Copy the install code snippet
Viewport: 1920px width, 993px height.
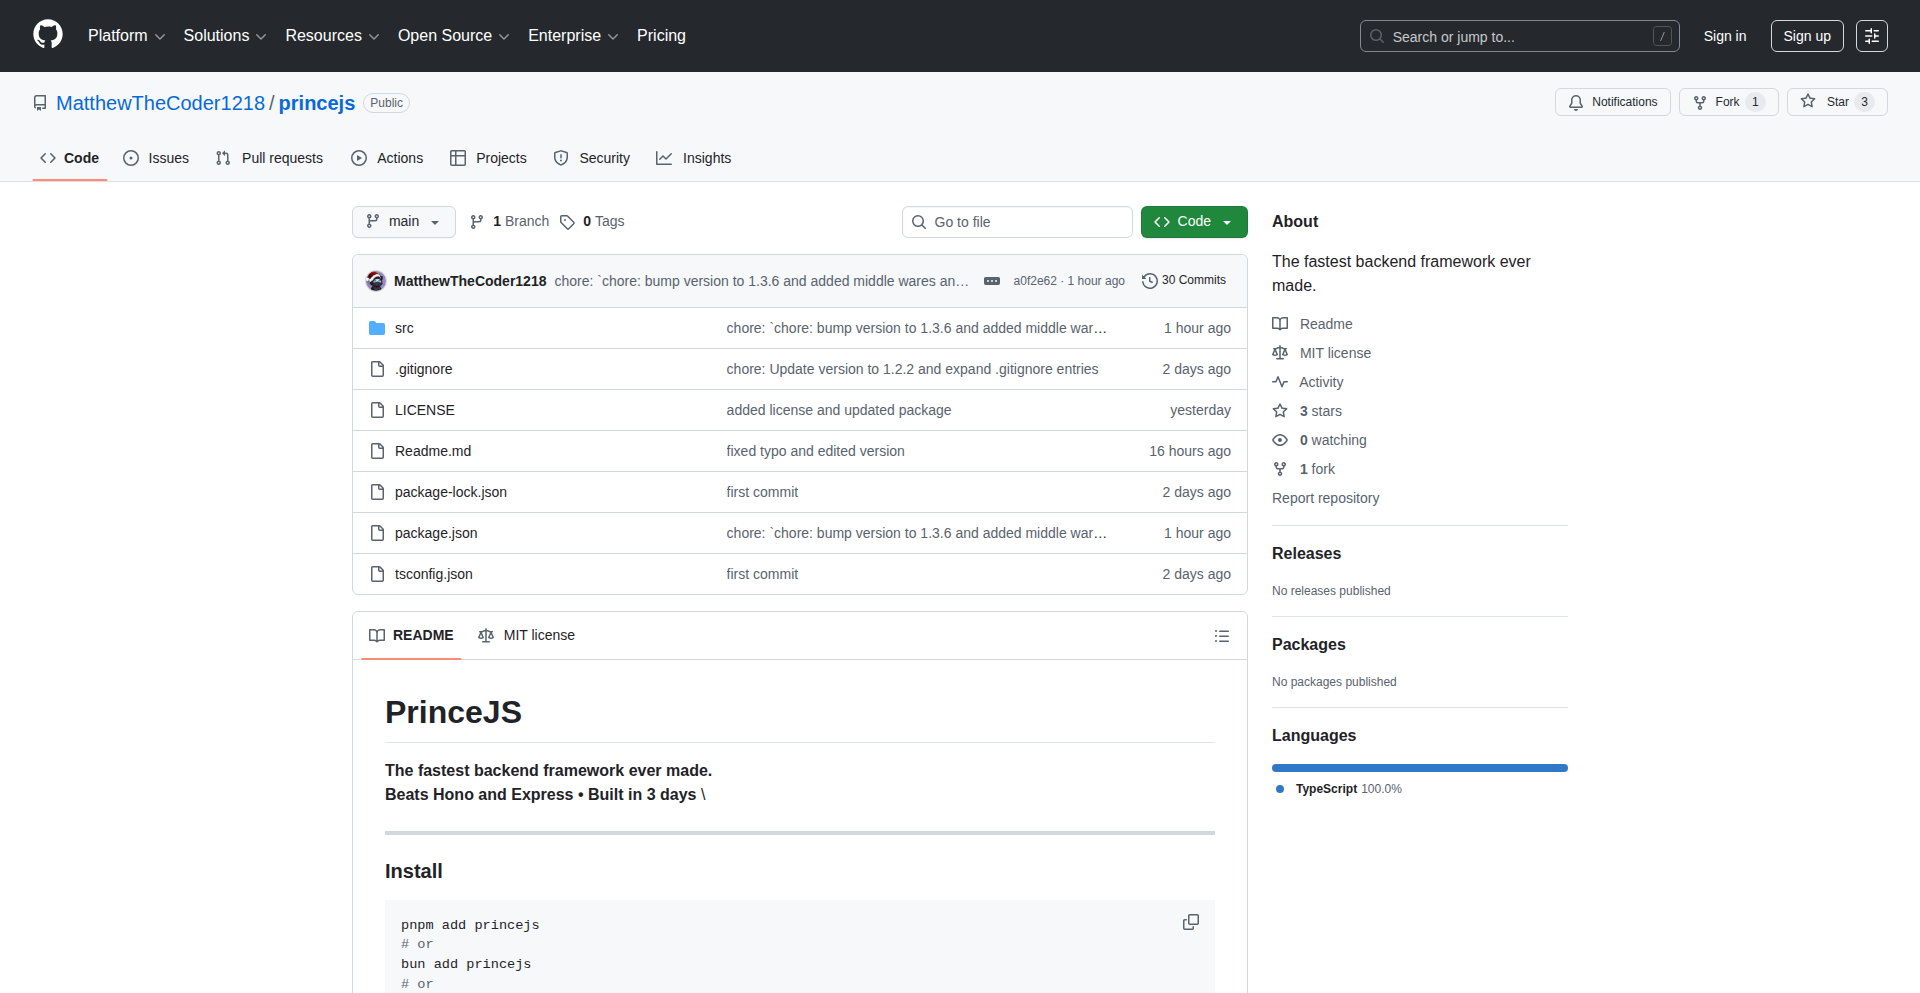[1190, 922]
